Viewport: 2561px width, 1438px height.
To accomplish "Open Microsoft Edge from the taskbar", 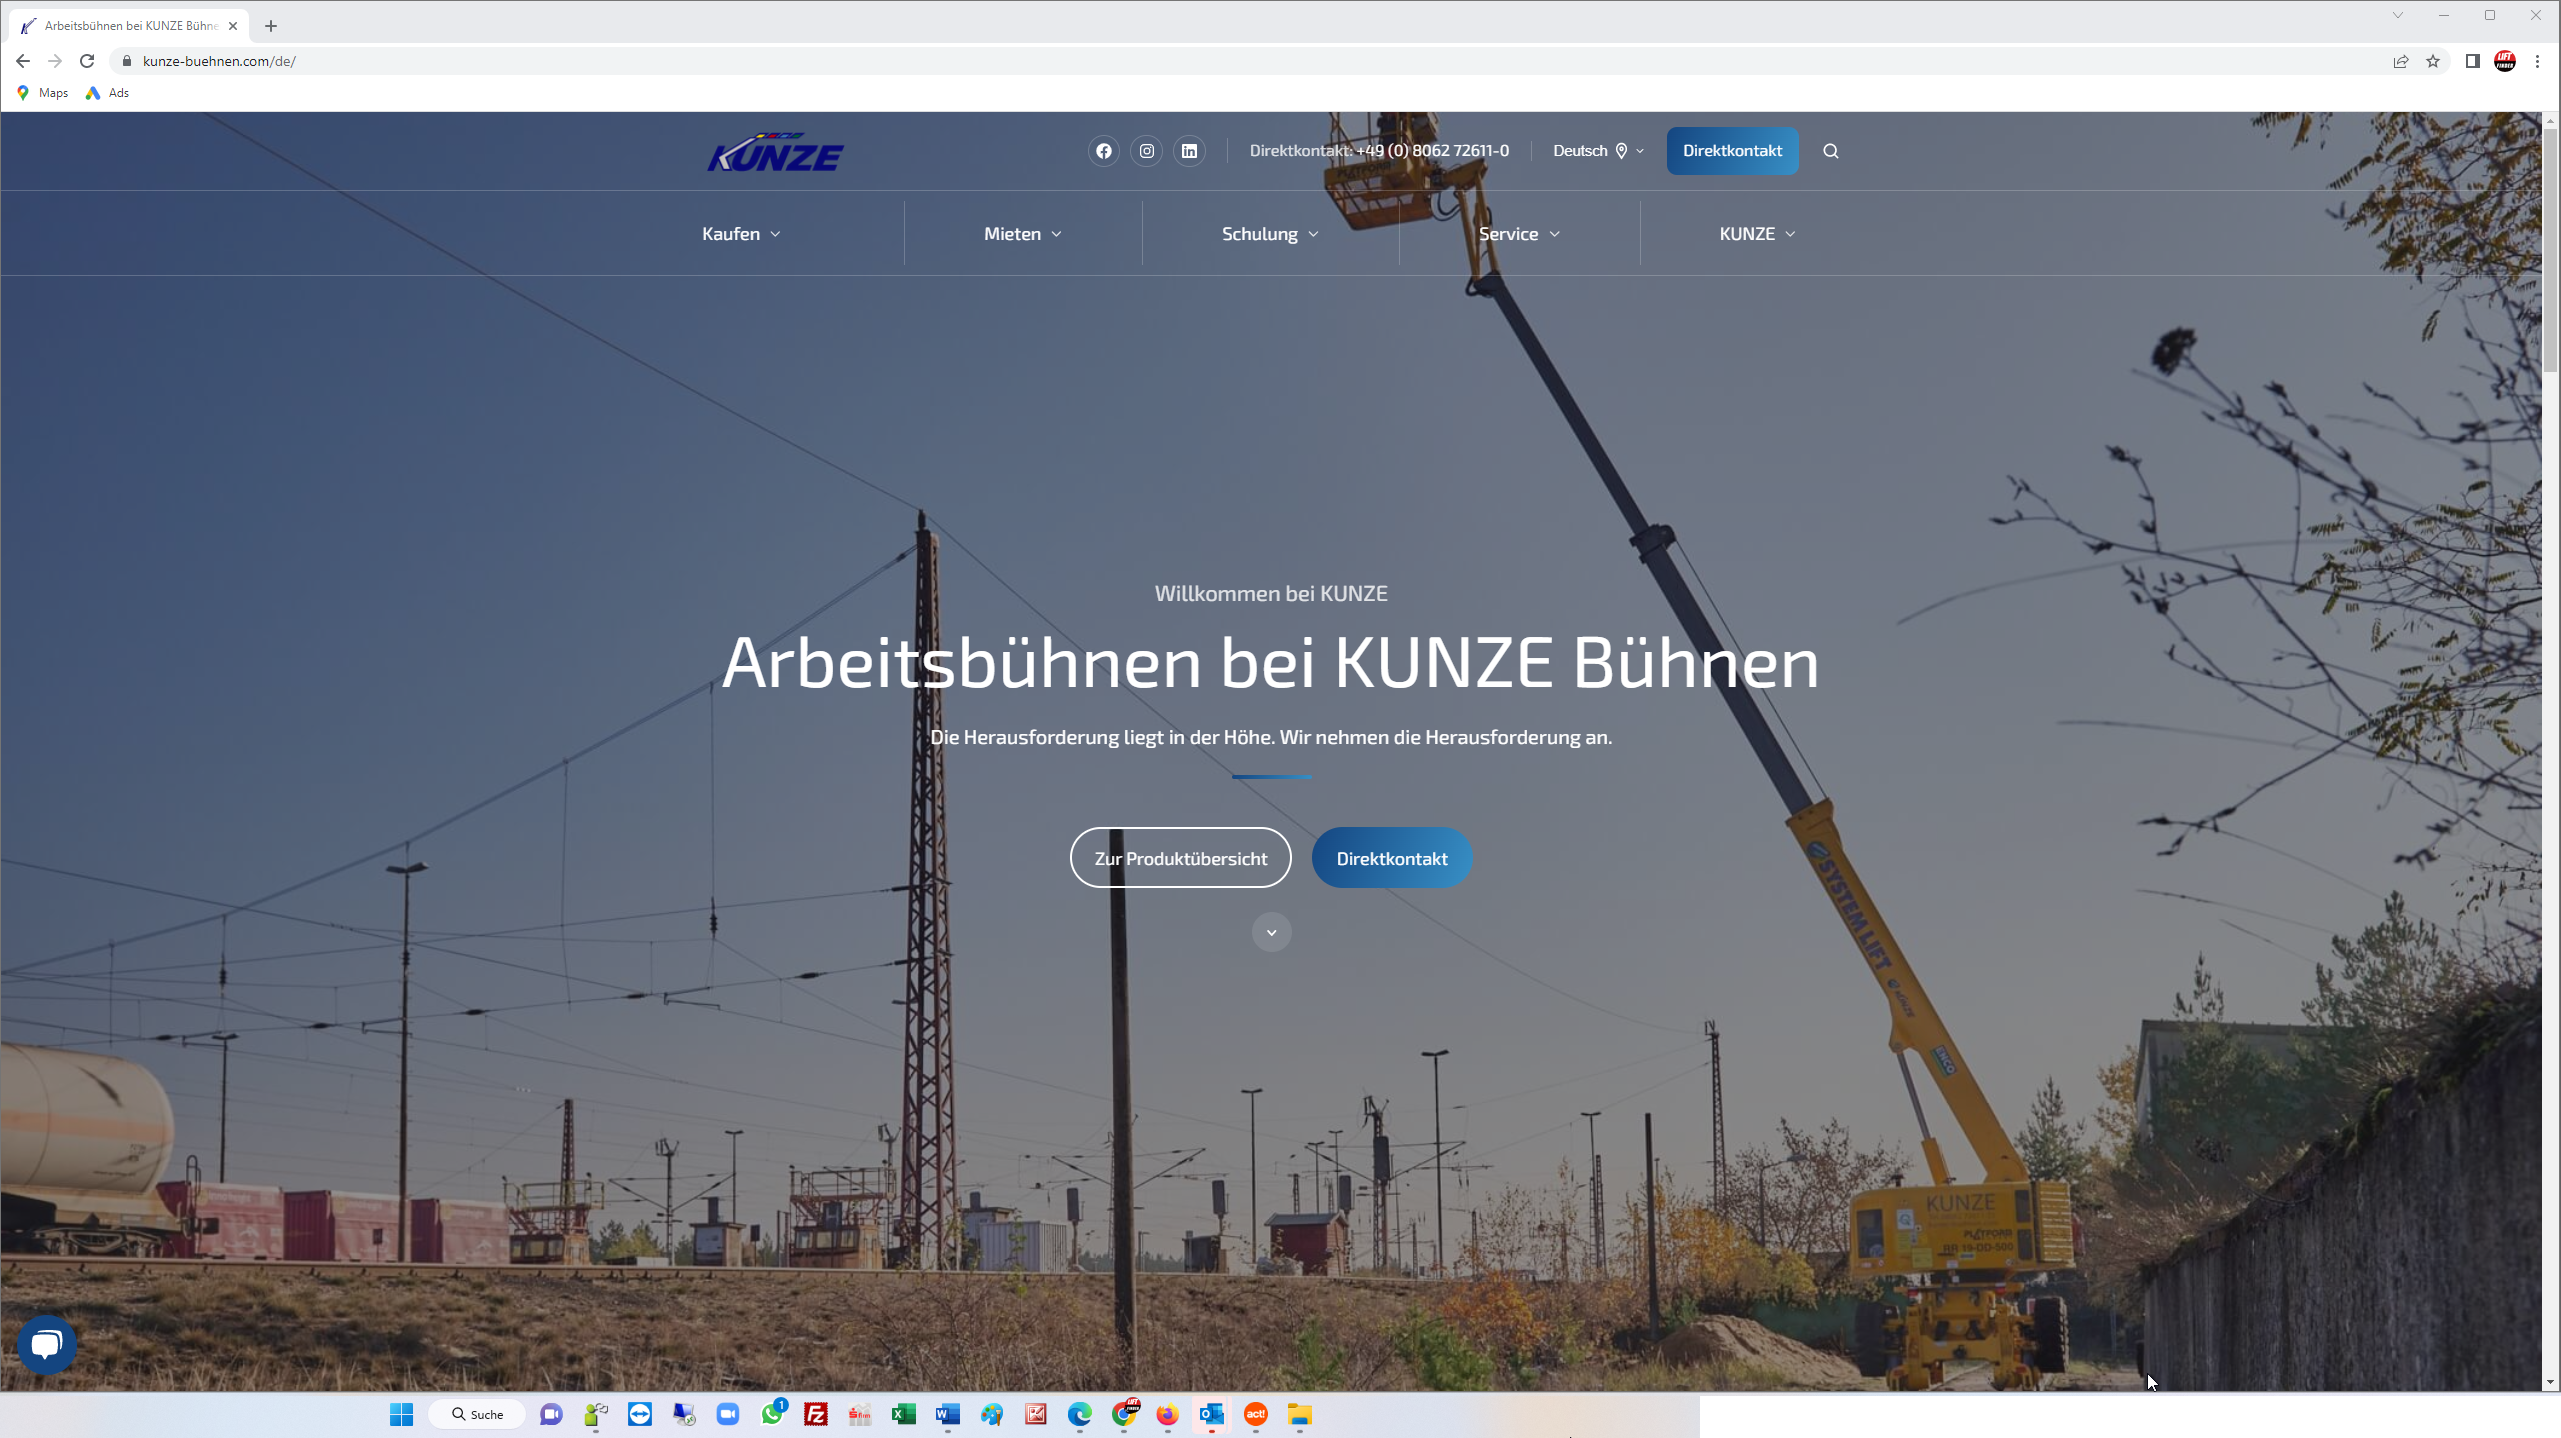I will click(x=1079, y=1414).
